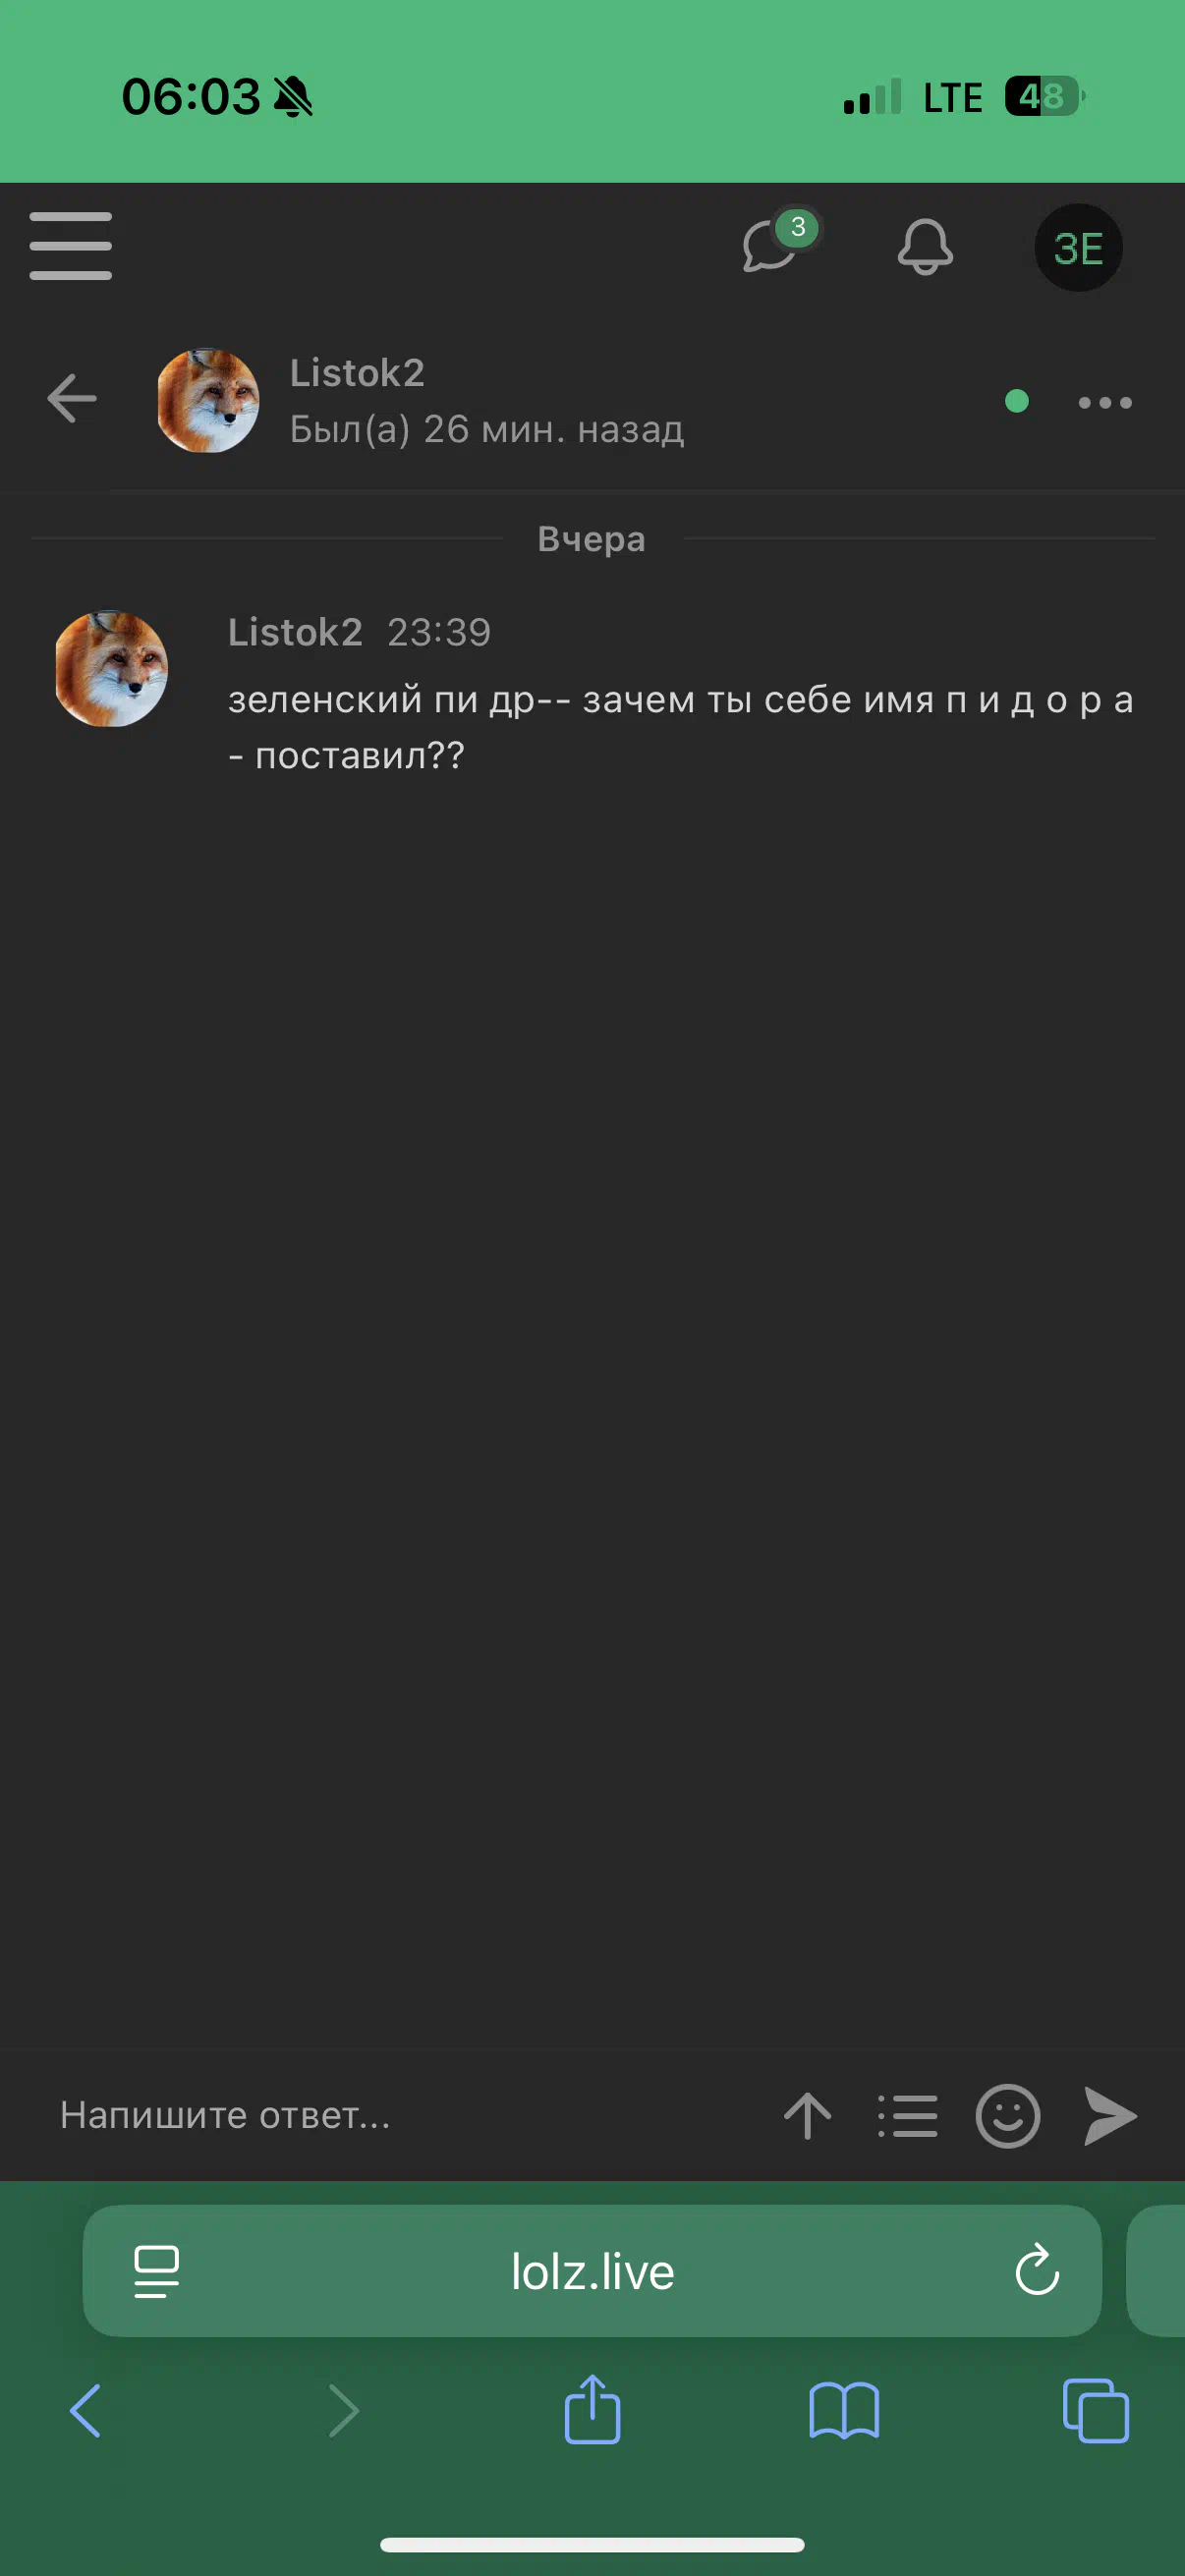Open Listok2 username link in message
Image resolution: width=1185 pixels, height=2576 pixels.
[x=295, y=632]
